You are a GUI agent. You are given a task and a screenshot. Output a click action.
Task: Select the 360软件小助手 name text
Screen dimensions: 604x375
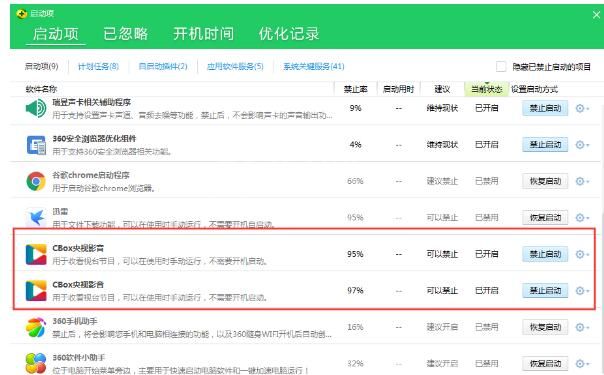click(79, 357)
